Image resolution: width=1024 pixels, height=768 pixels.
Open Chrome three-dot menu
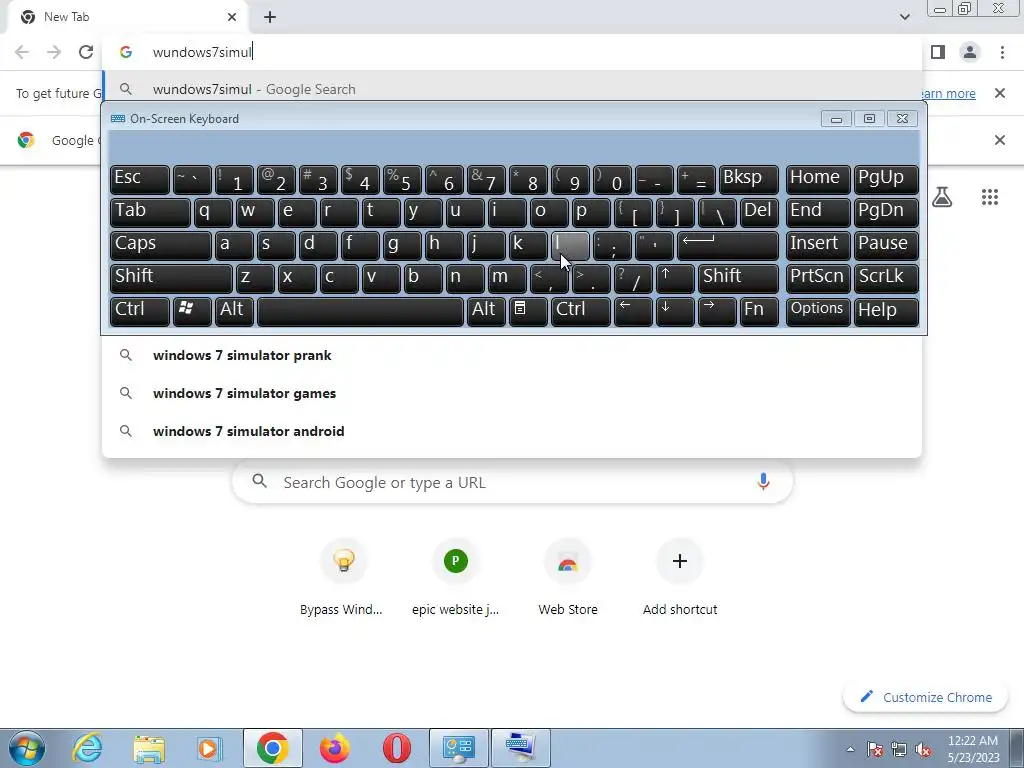(x=1002, y=52)
